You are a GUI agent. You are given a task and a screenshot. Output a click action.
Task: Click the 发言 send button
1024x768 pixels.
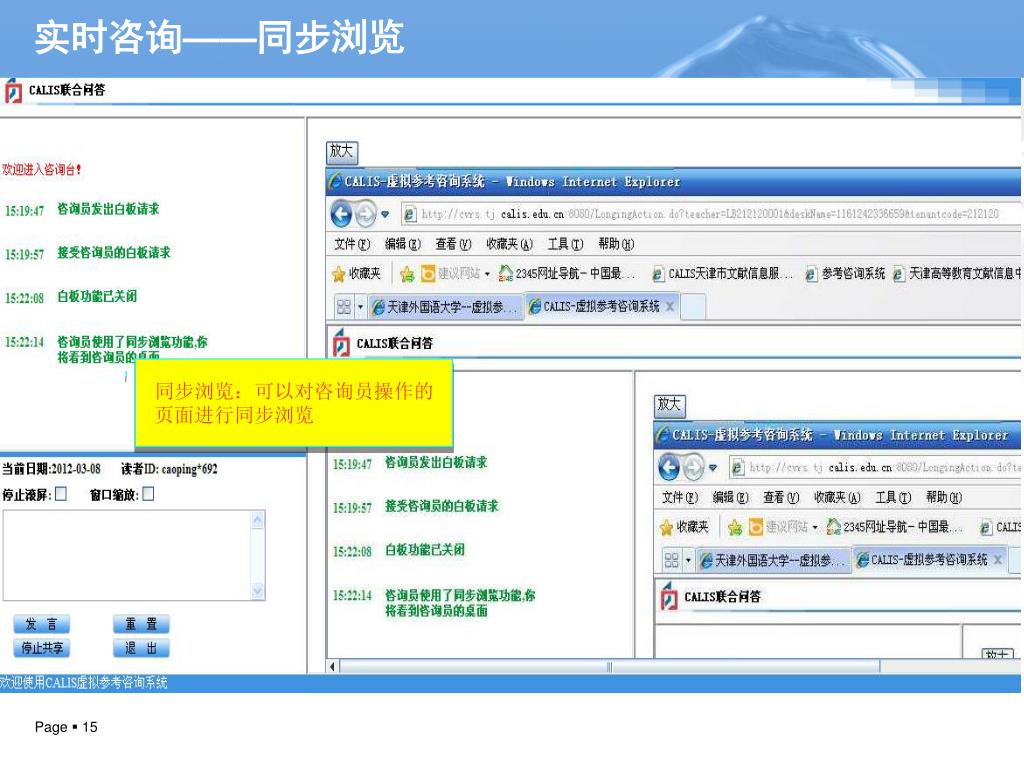(x=41, y=624)
